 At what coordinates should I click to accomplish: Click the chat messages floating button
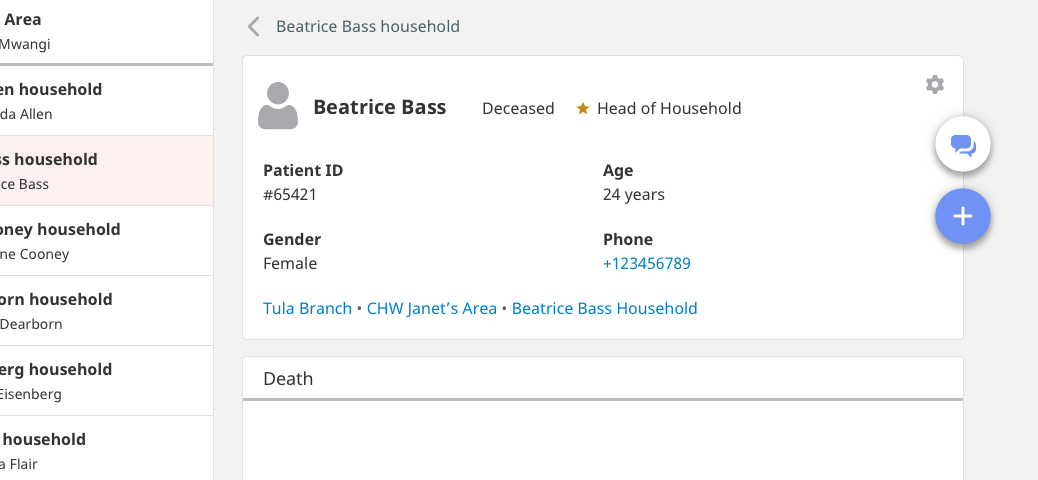point(962,146)
